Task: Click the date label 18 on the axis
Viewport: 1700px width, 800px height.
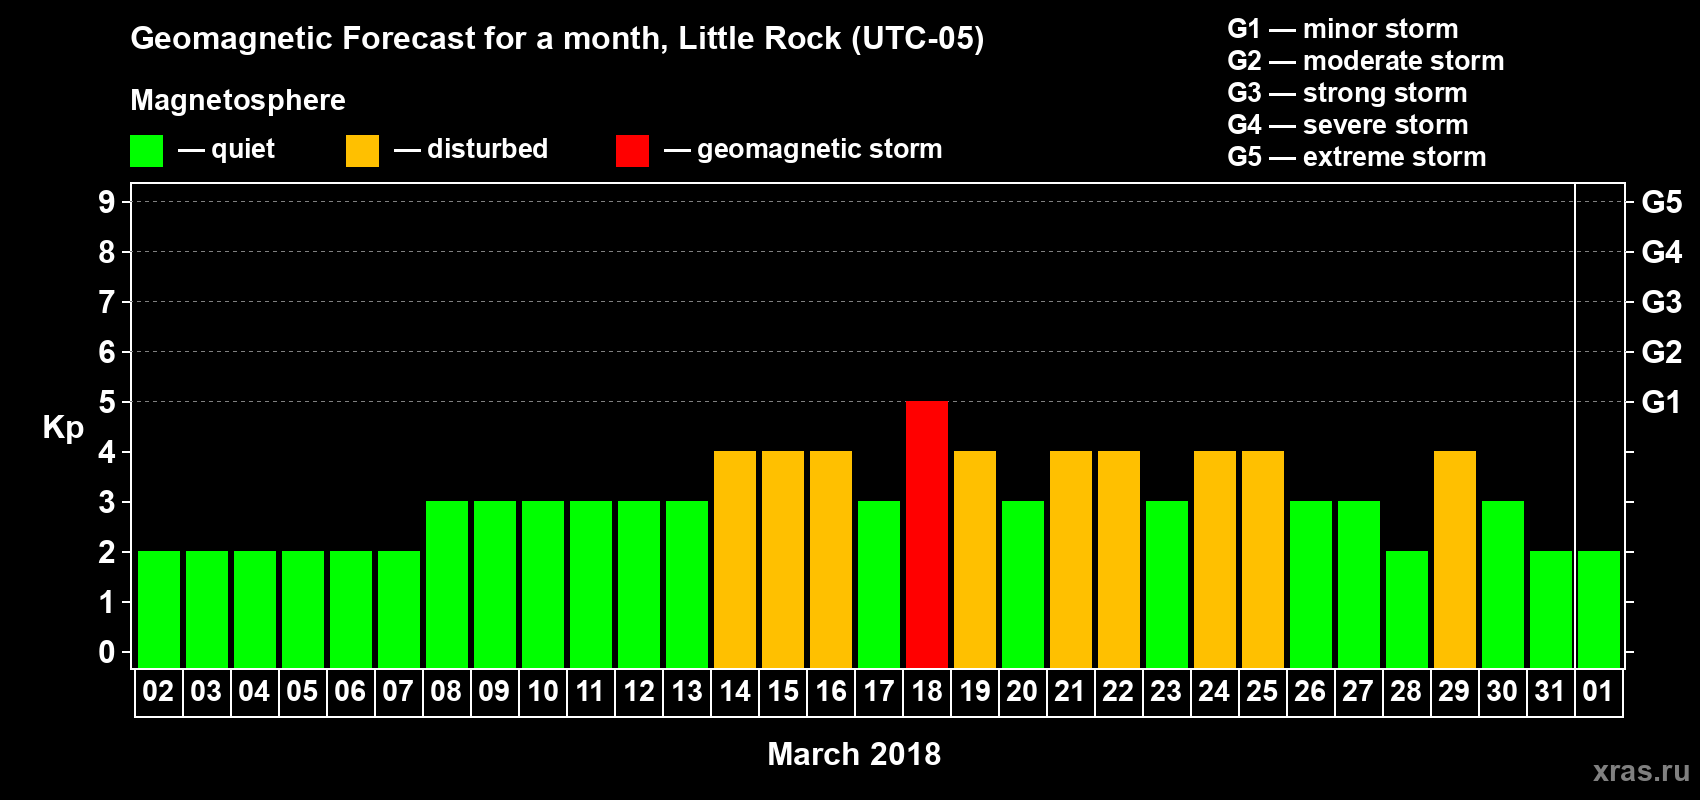Action: 927,691
